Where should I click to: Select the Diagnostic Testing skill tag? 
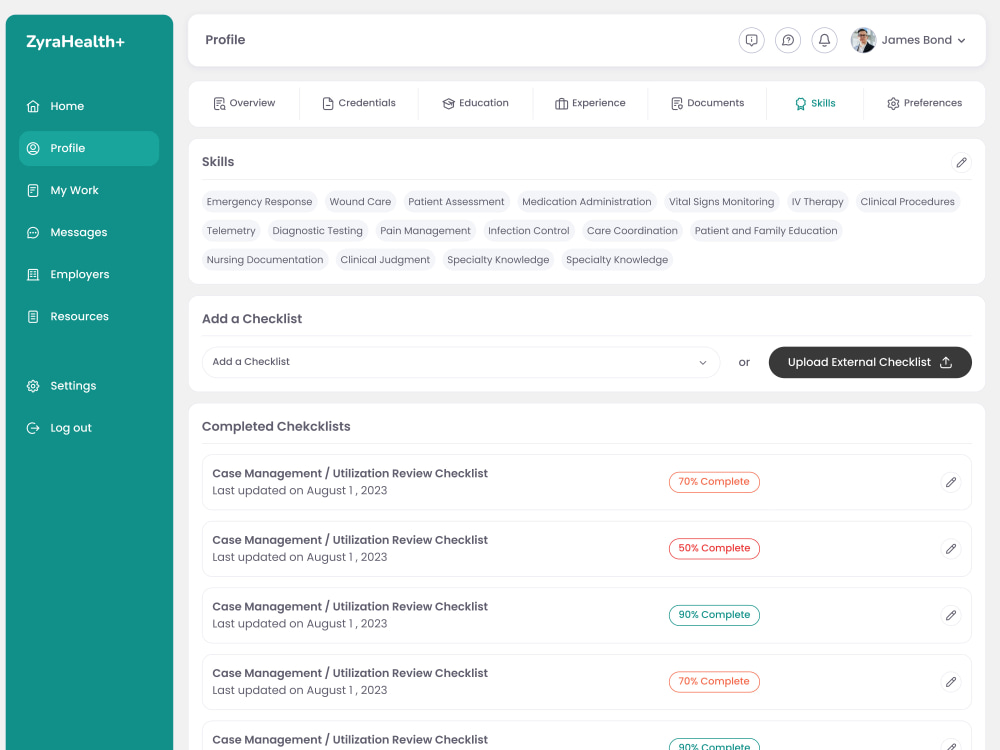click(x=318, y=231)
